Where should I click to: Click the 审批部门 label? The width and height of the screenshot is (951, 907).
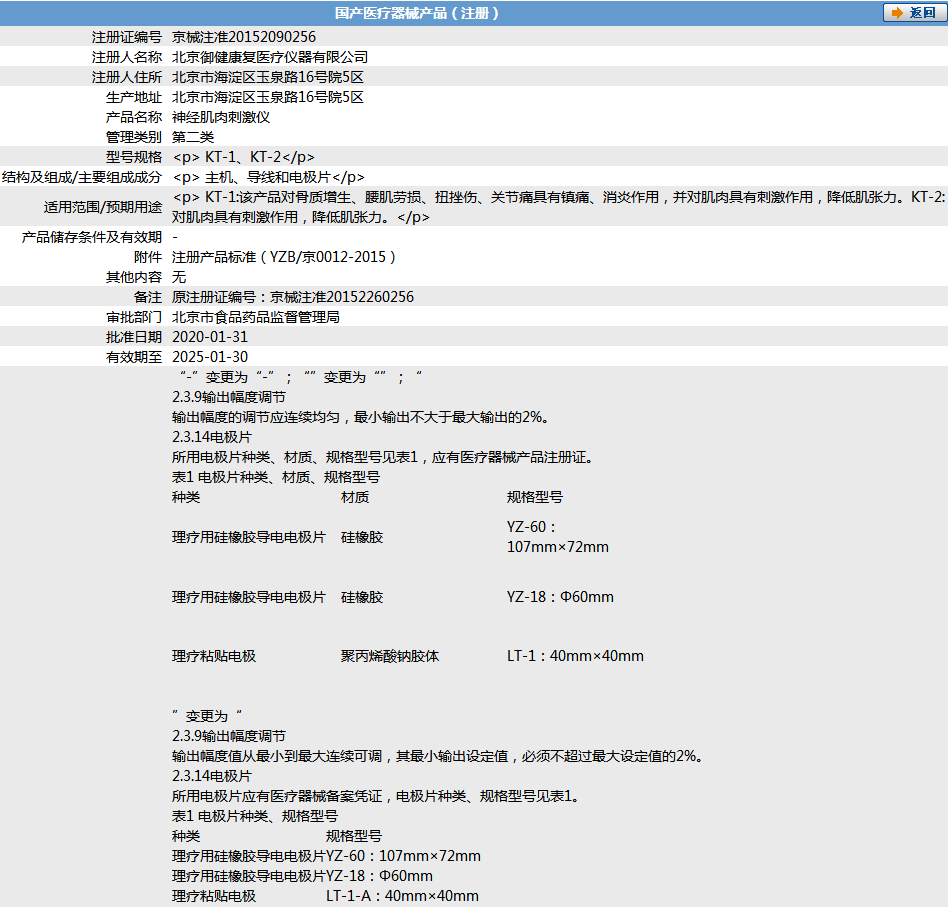point(134,317)
